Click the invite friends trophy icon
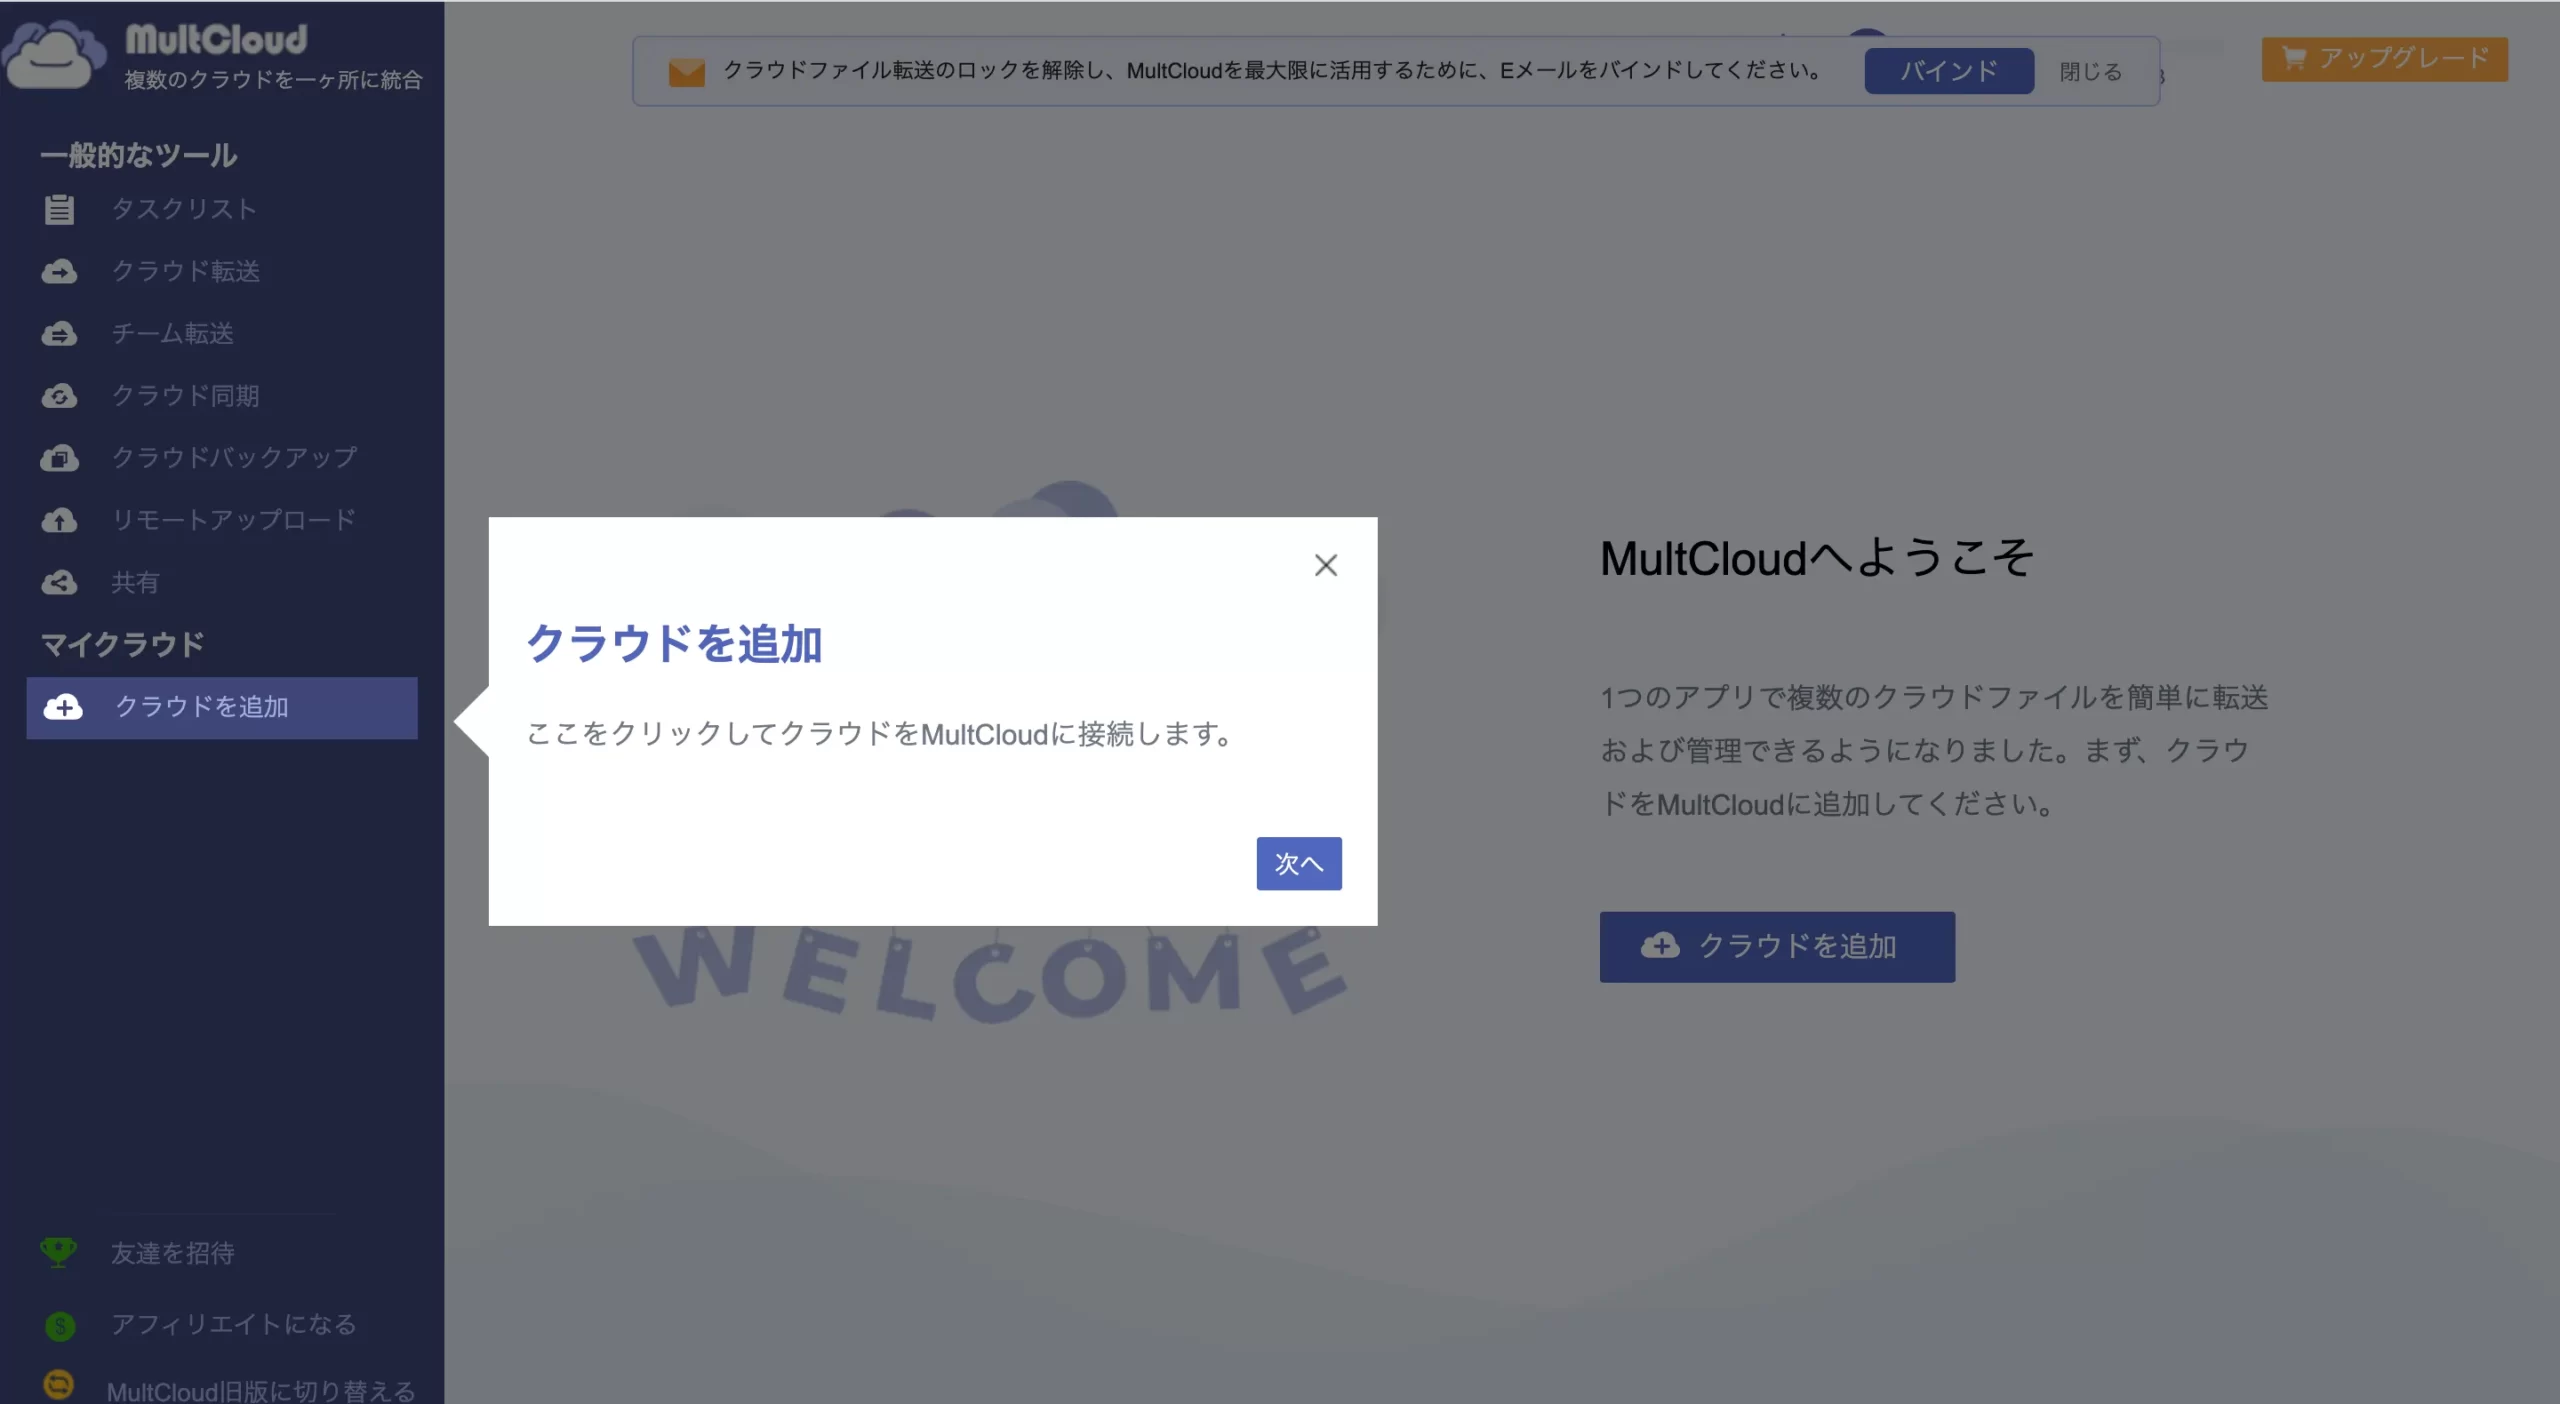 coord(59,1252)
